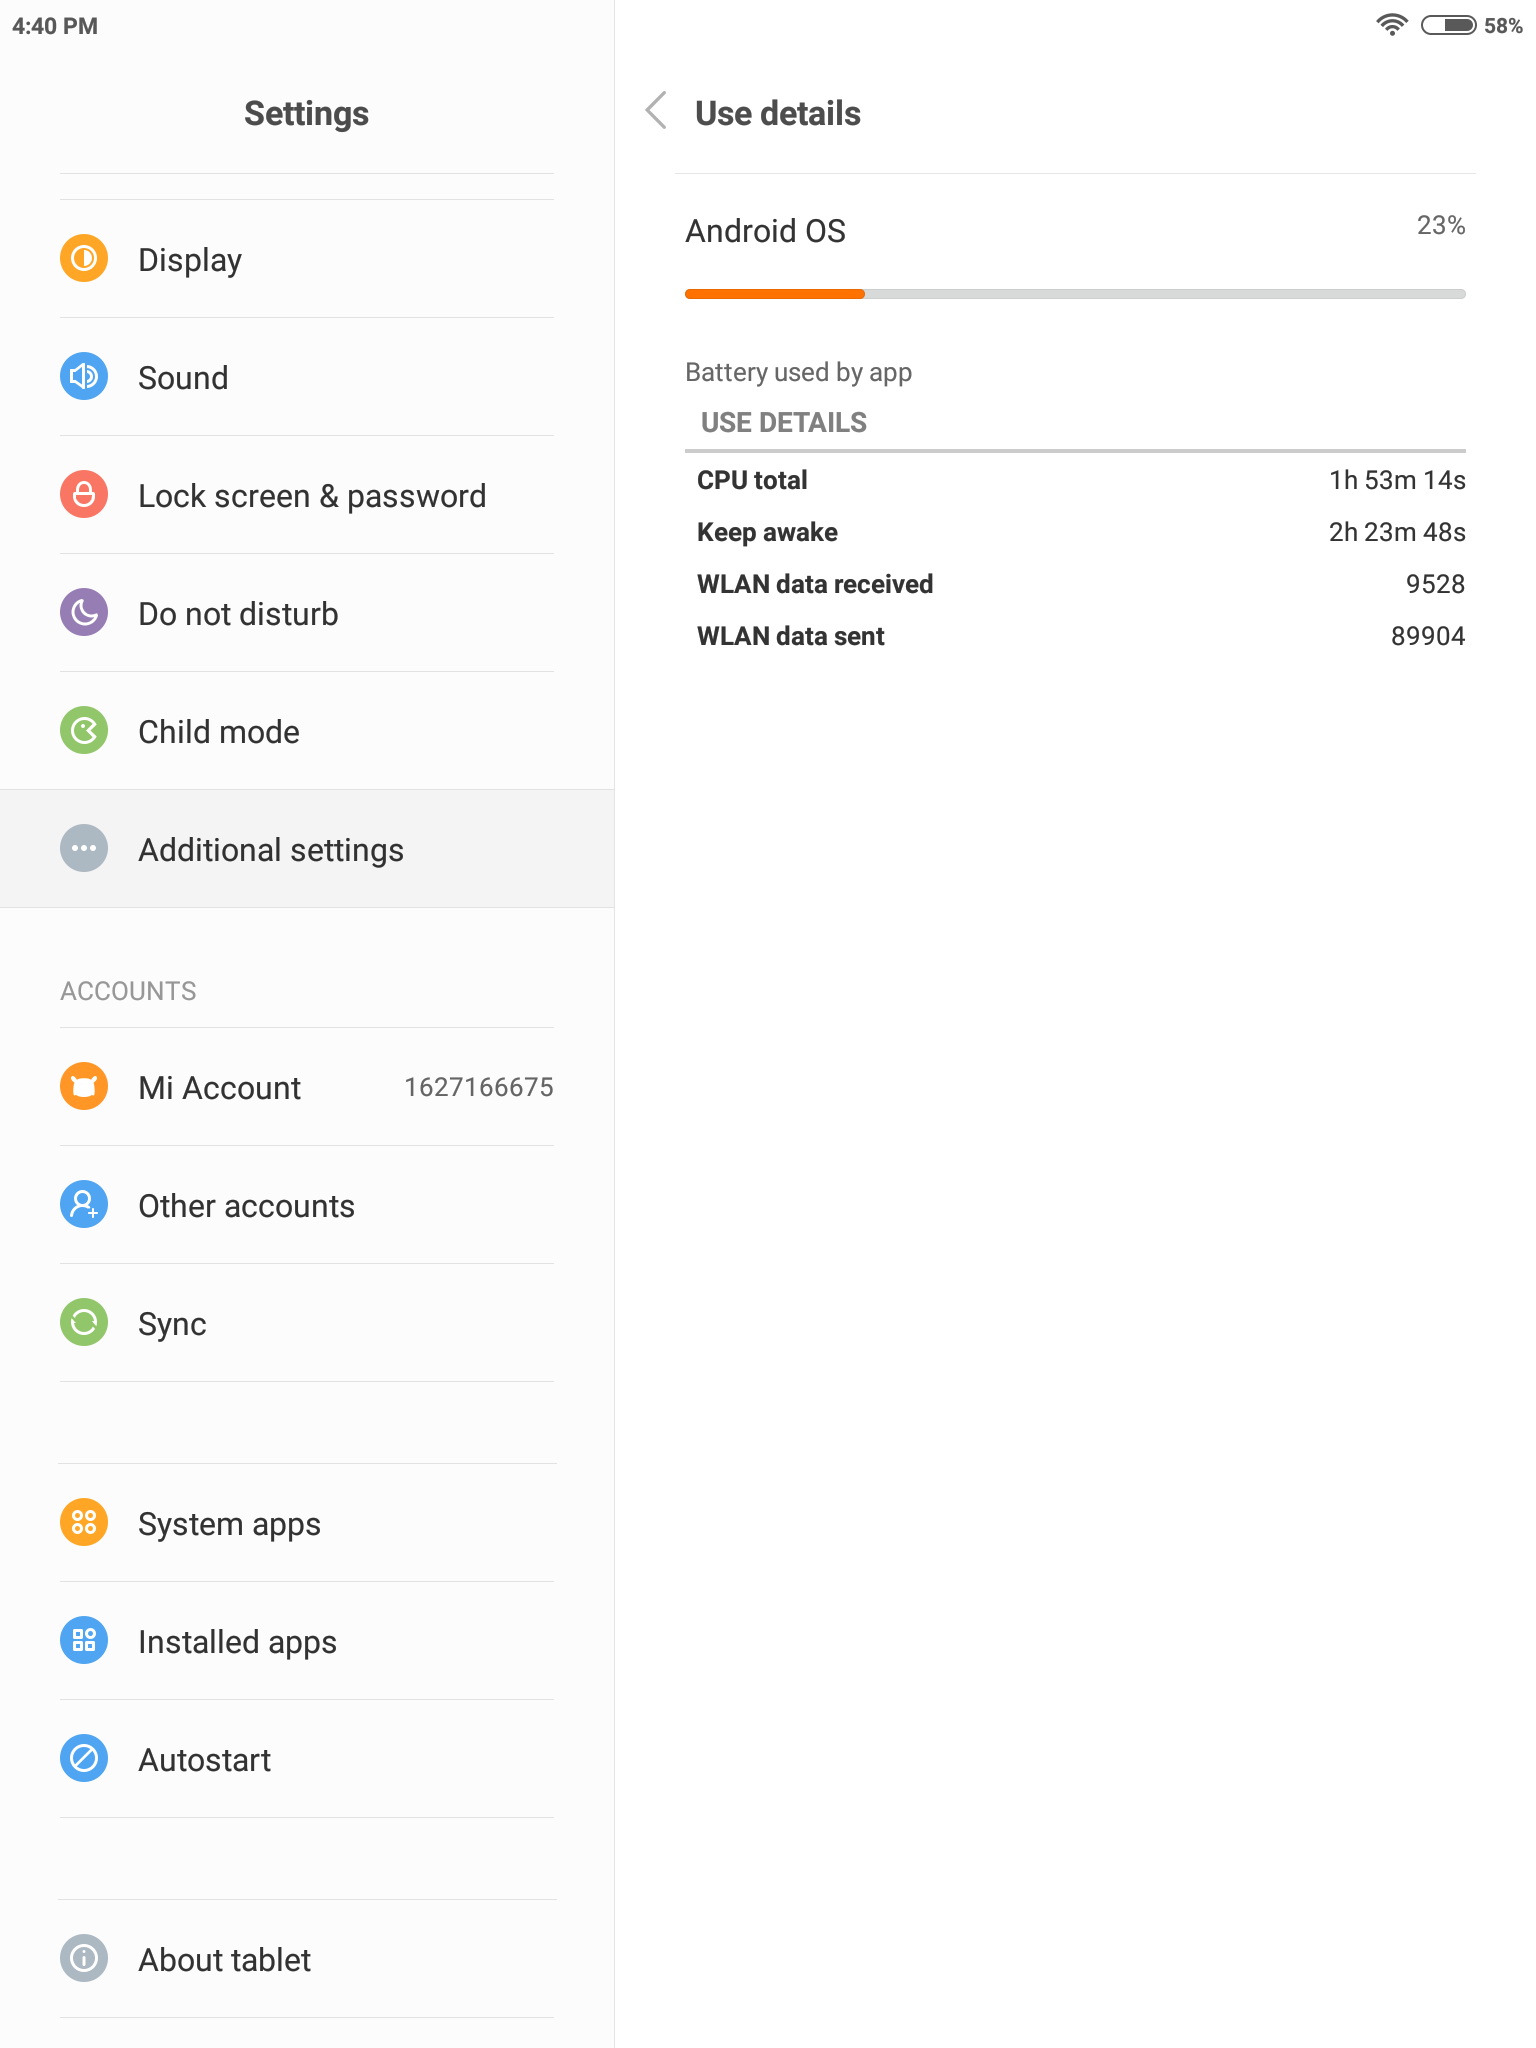Screen dimensions: 1536x2048
Task: Tap the Android OS battery usage bar
Action: click(x=1075, y=294)
